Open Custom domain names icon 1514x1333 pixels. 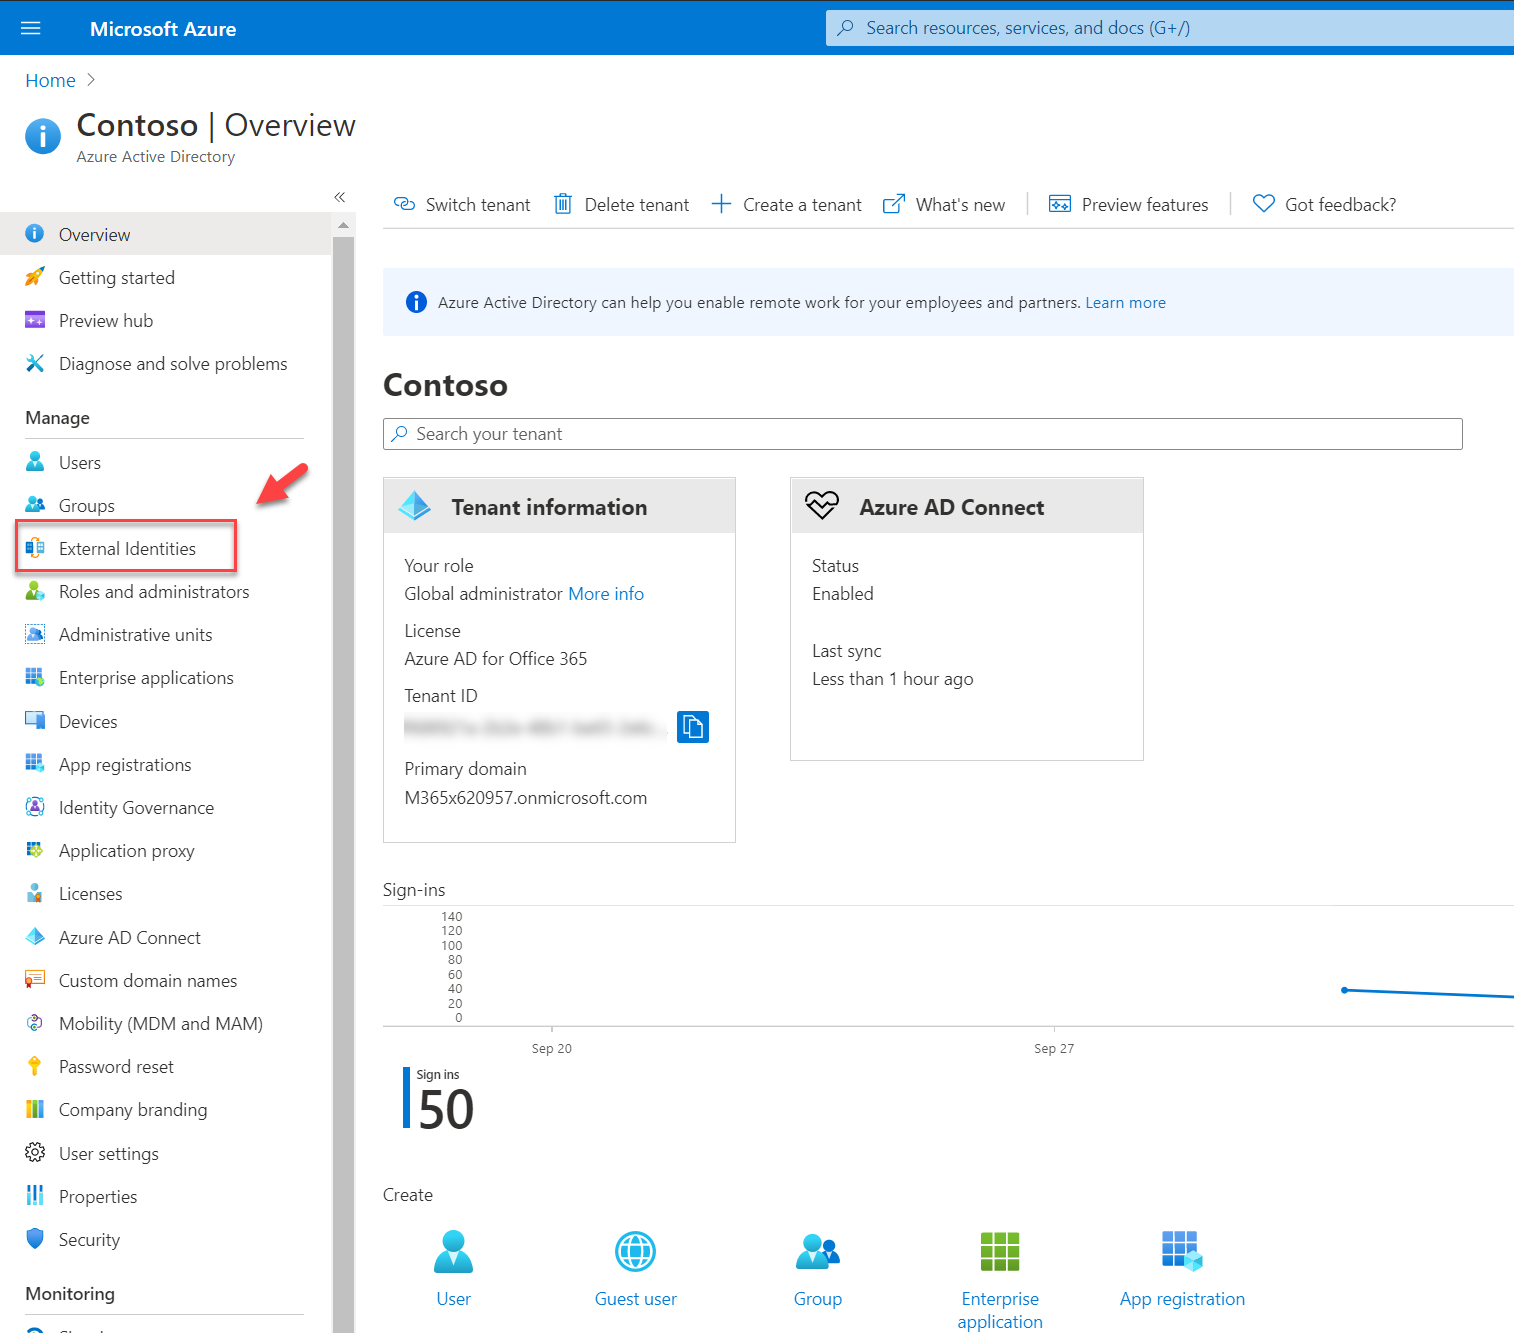click(x=35, y=980)
